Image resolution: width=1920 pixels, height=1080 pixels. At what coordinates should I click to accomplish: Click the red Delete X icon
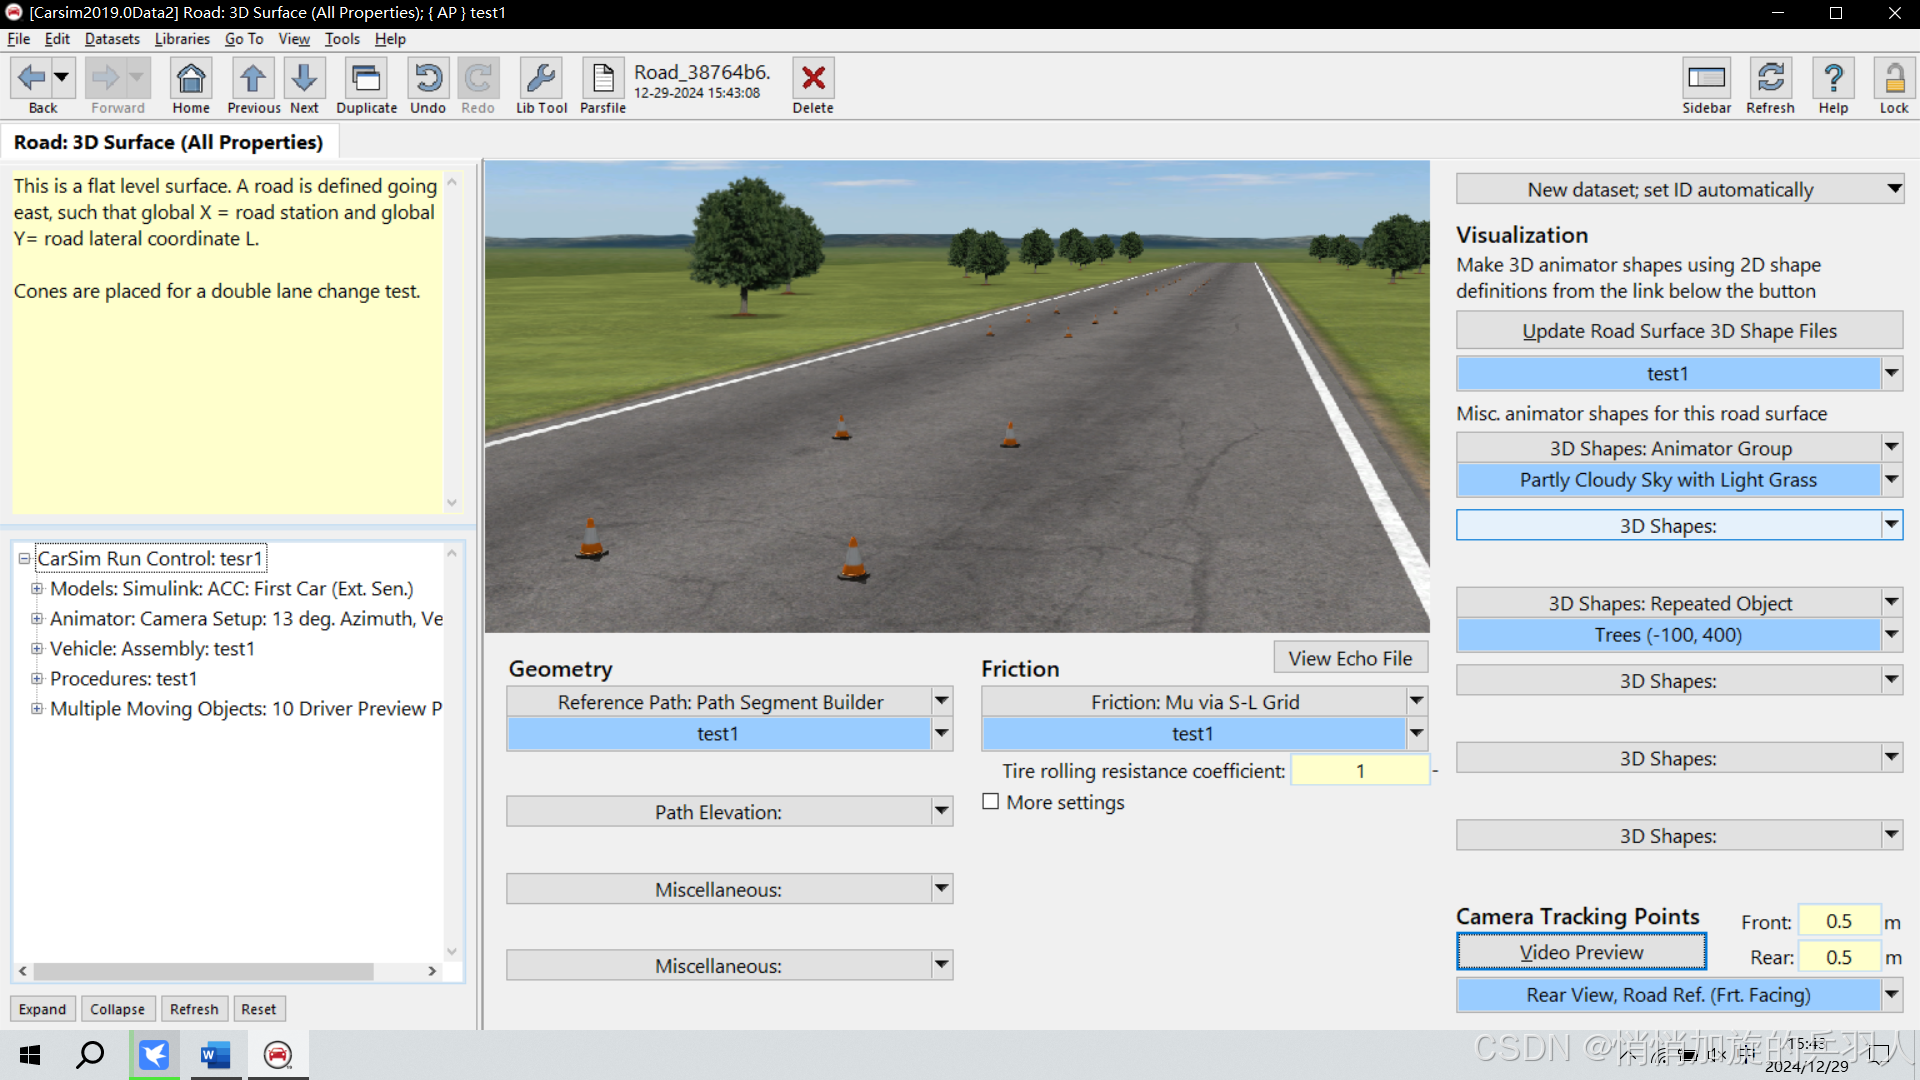coord(813,79)
